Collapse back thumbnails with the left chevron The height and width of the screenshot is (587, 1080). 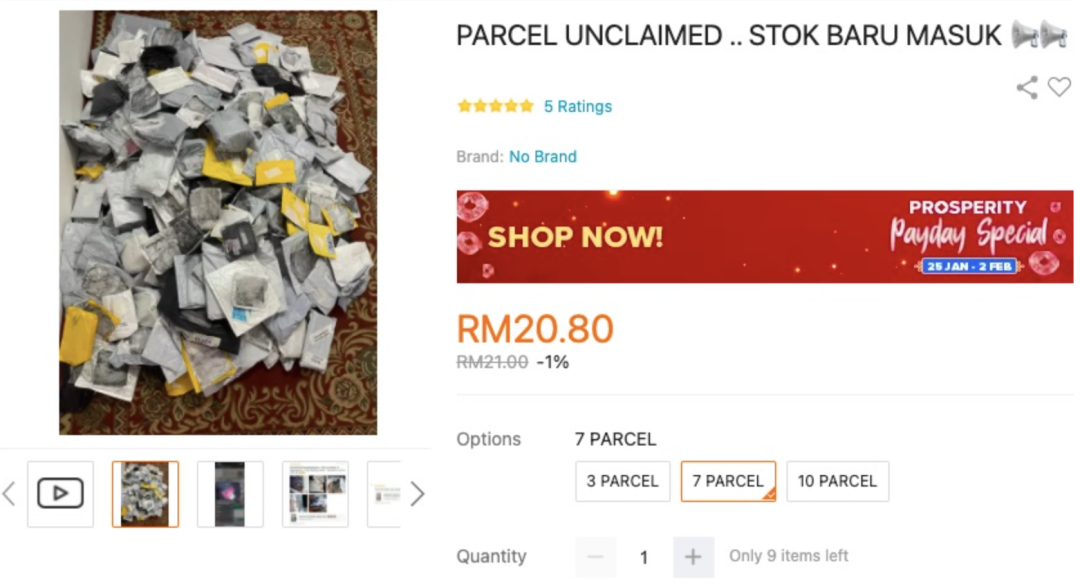[8, 493]
